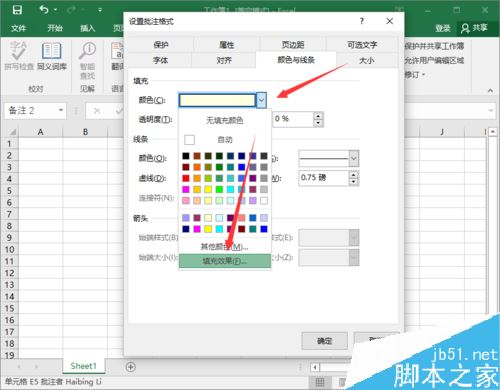Viewport: 500px width, 390px height.
Task: Select column B header
Action: [85, 132]
